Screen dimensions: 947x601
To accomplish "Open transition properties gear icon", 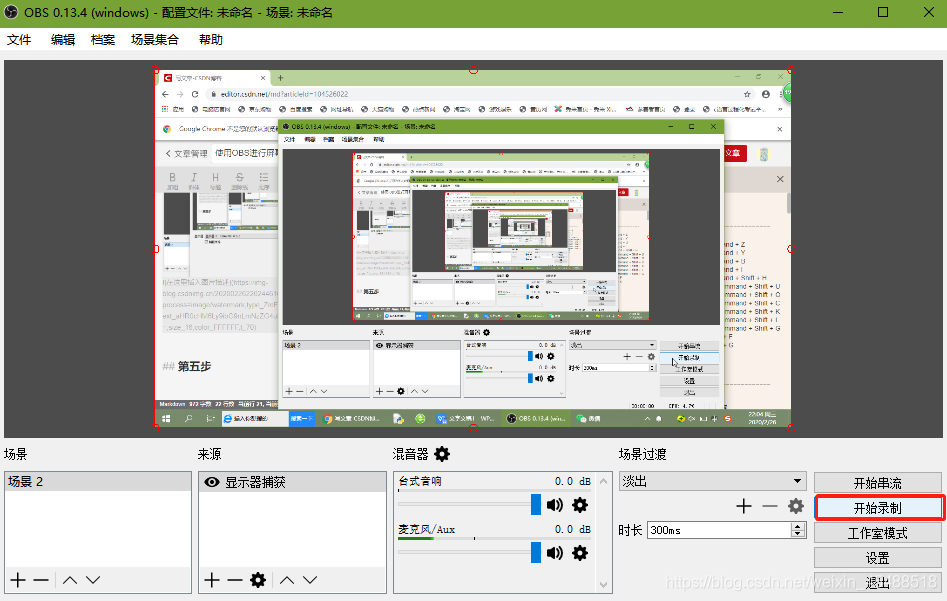I will pos(796,506).
